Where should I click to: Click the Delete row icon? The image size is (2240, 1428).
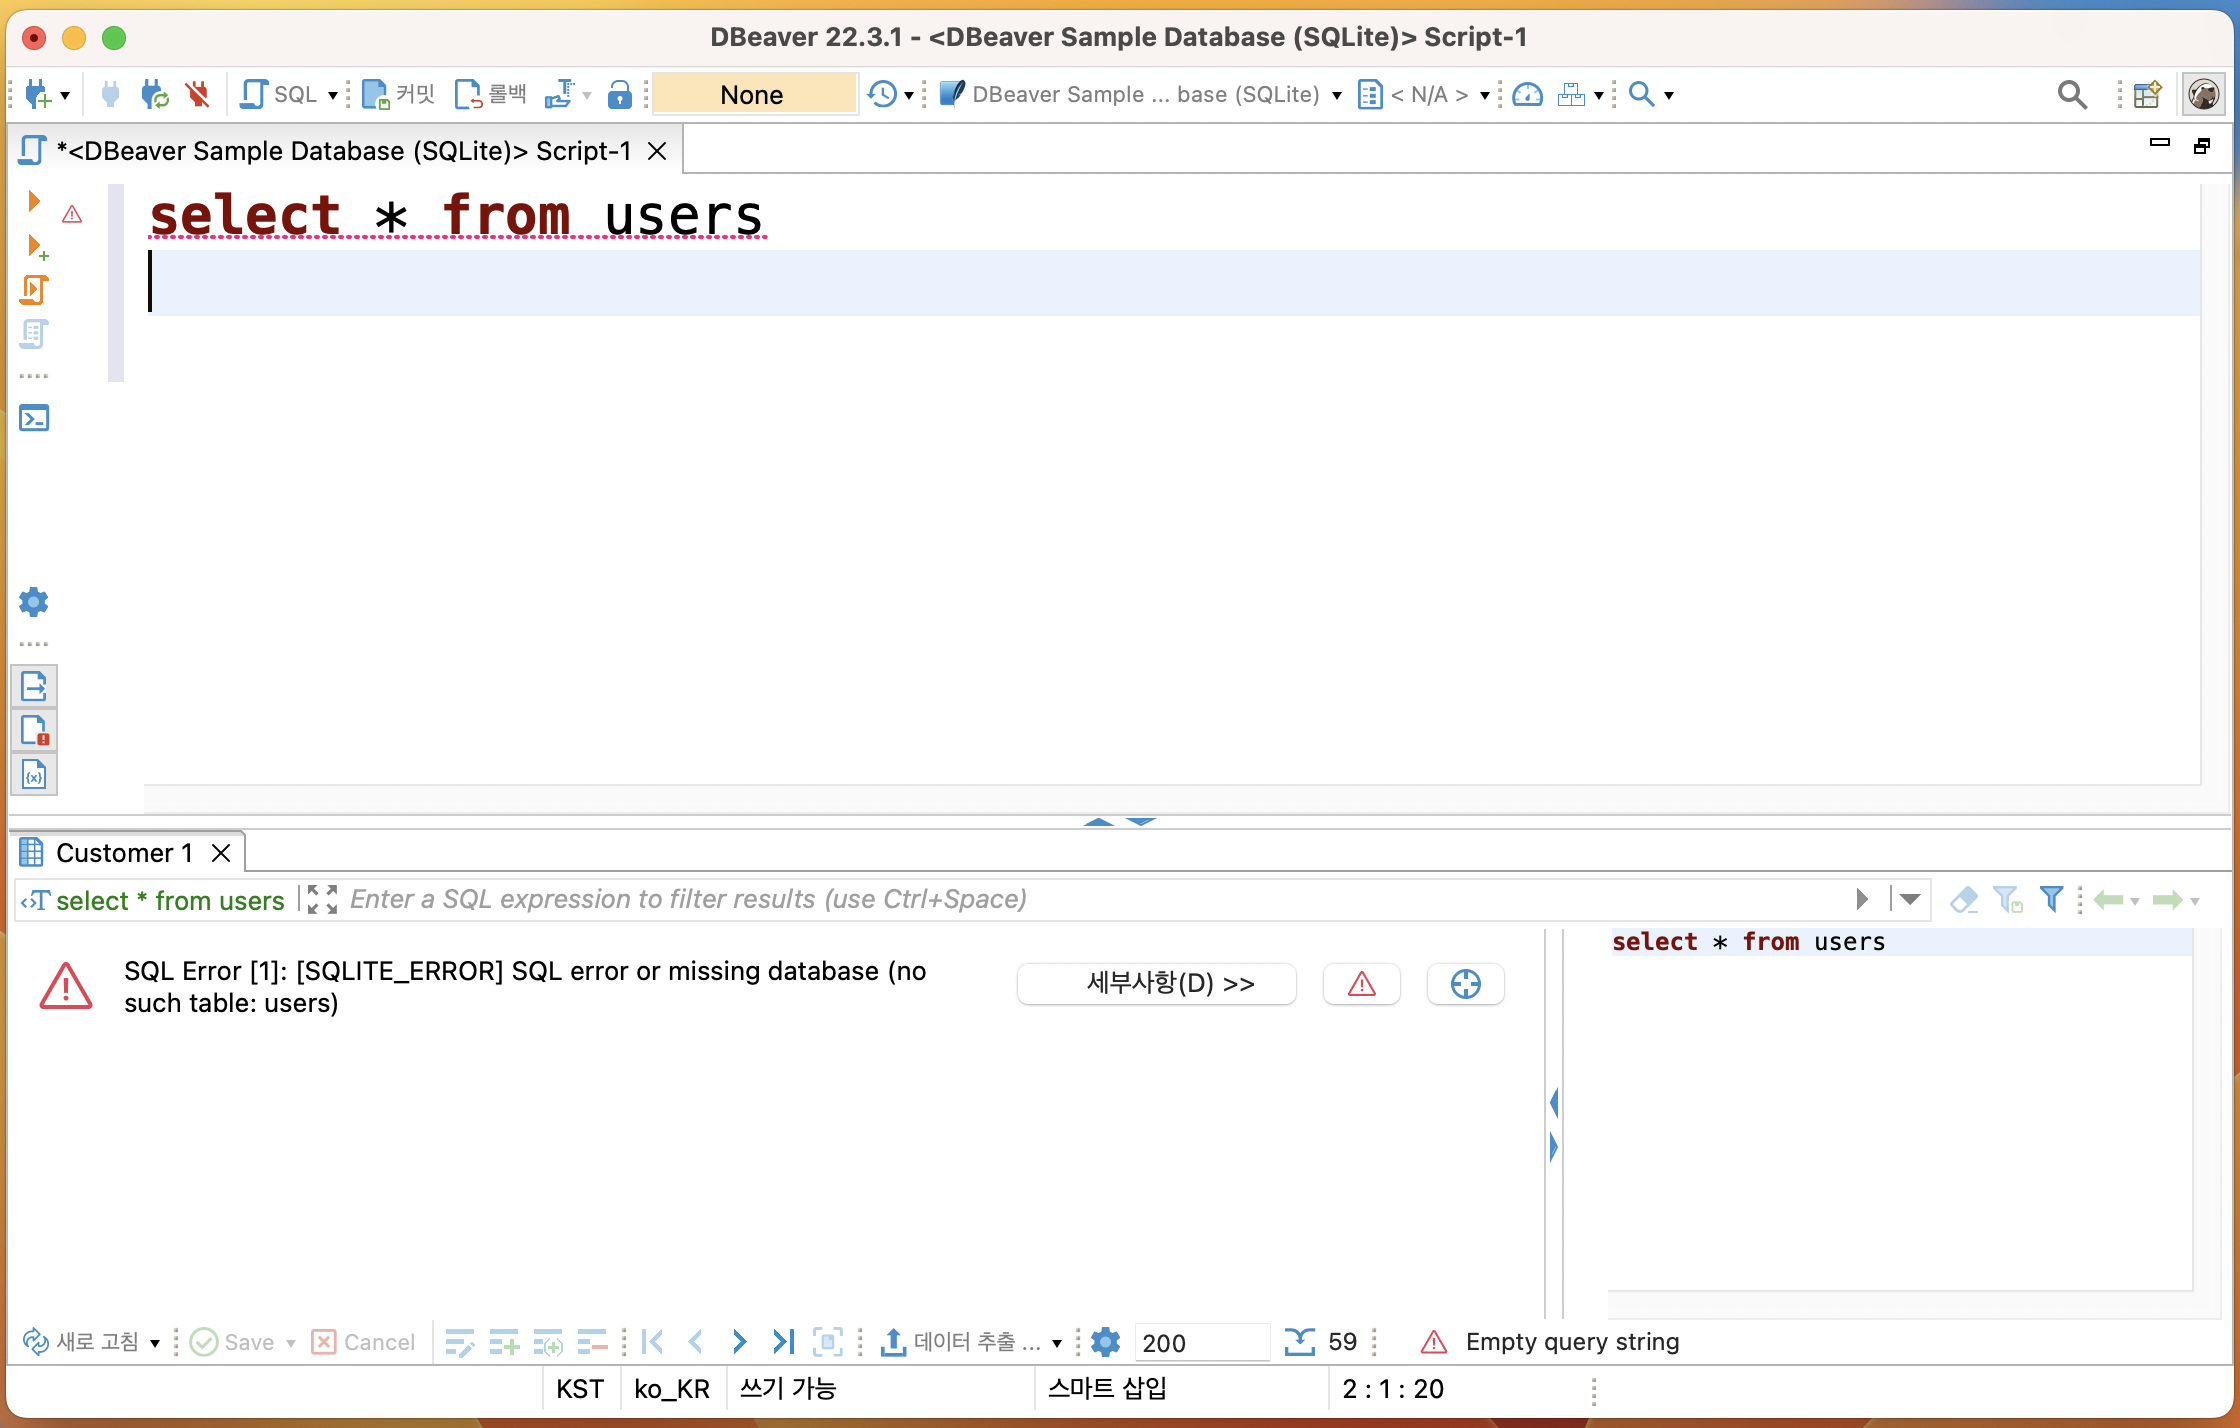(x=592, y=1342)
